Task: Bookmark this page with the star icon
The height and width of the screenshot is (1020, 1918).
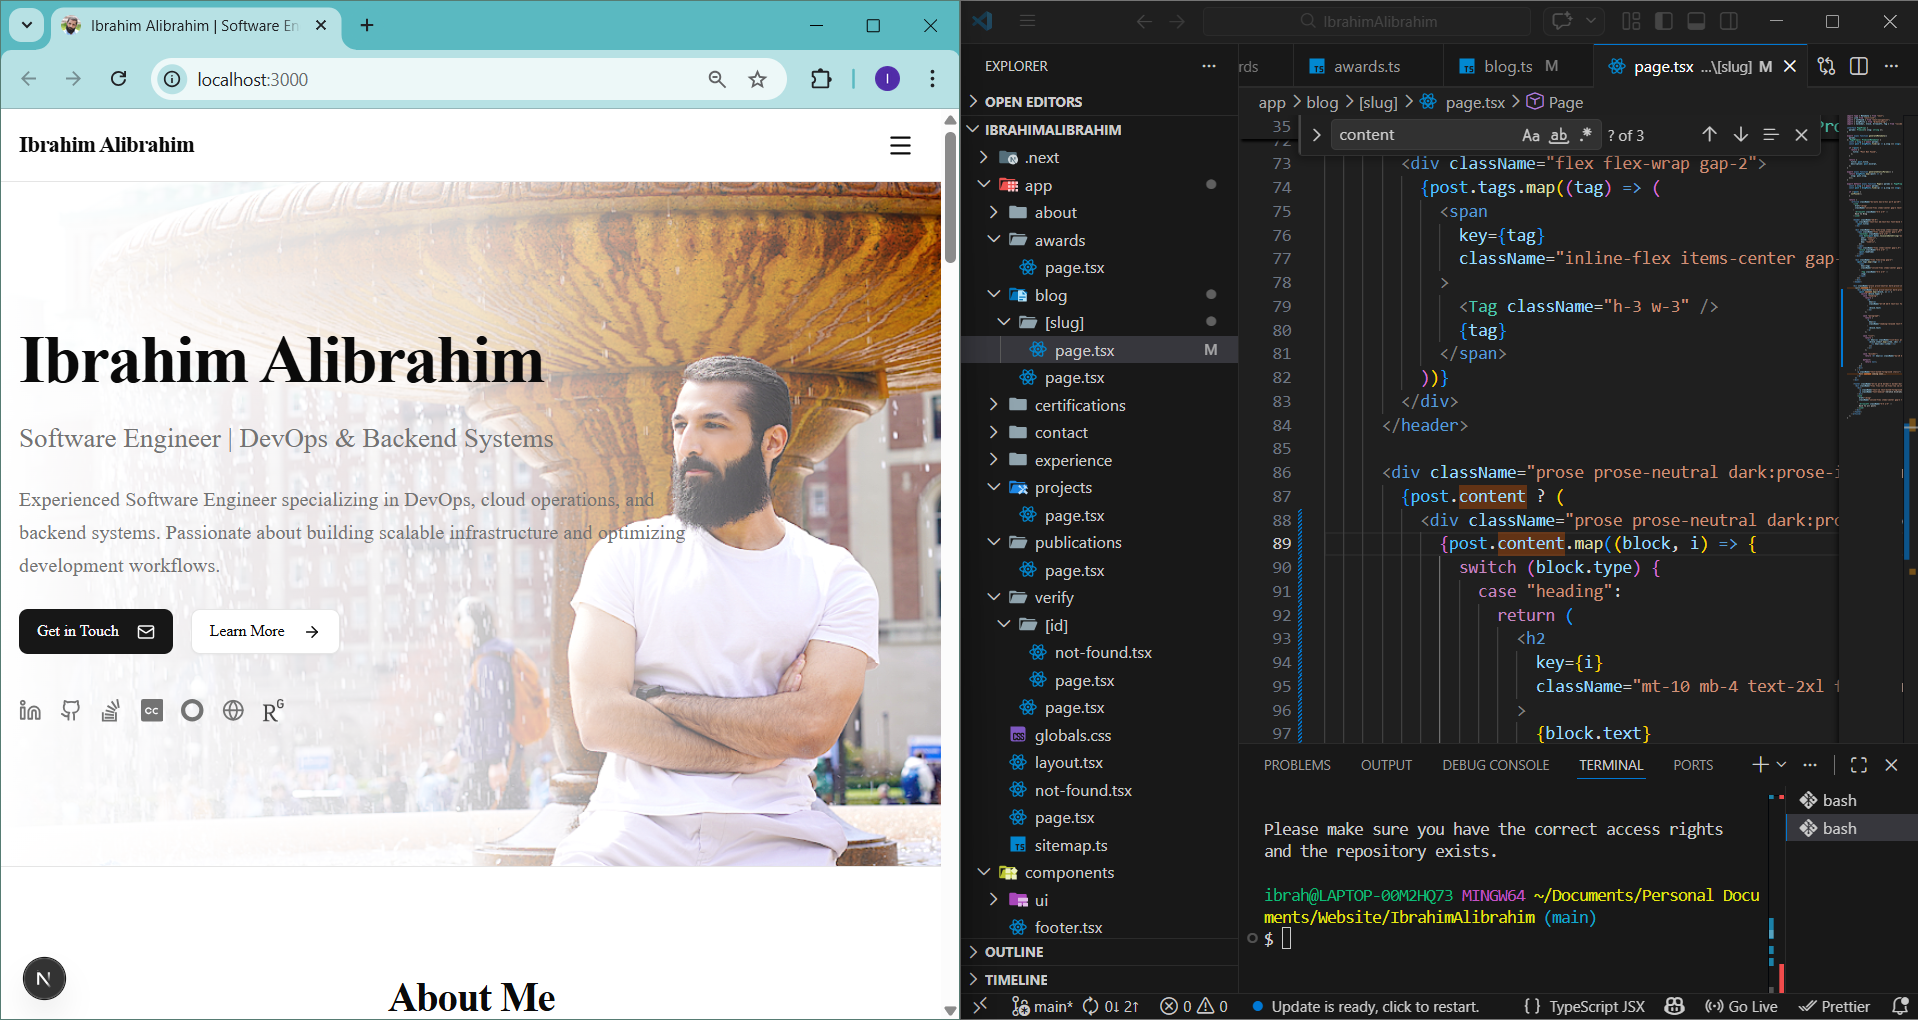Action: 757,79
